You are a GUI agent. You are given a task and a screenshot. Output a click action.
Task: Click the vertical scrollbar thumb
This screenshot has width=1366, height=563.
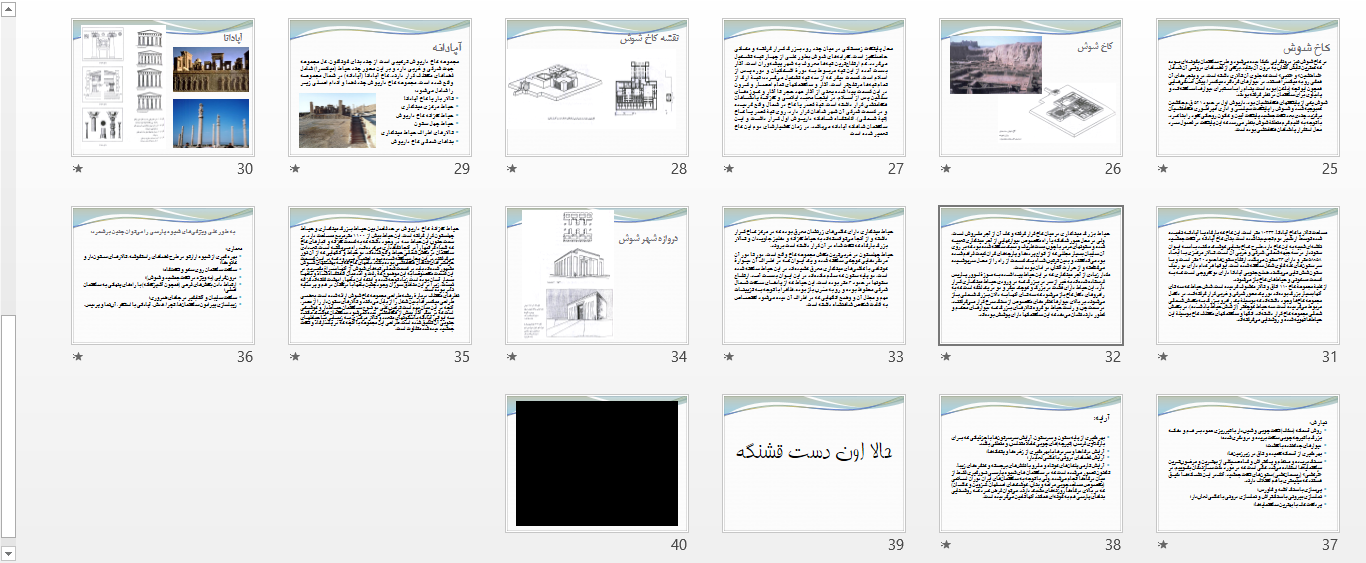pos(8,427)
